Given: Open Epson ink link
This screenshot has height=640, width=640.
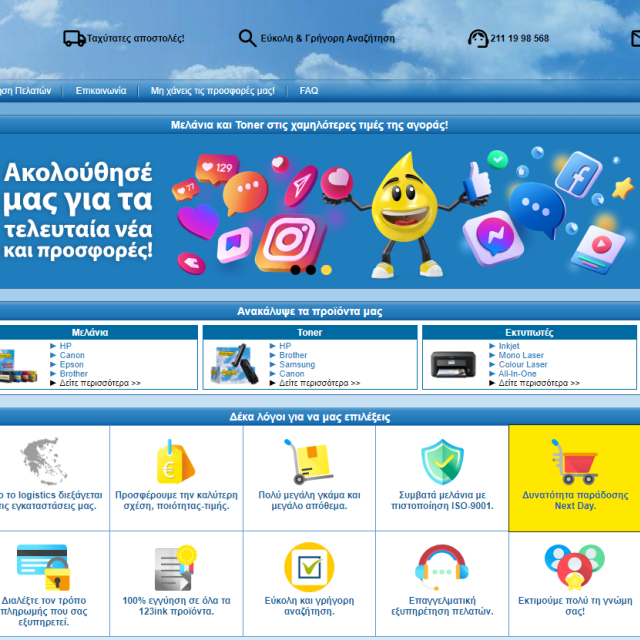Looking at the screenshot, I should tap(72, 364).
